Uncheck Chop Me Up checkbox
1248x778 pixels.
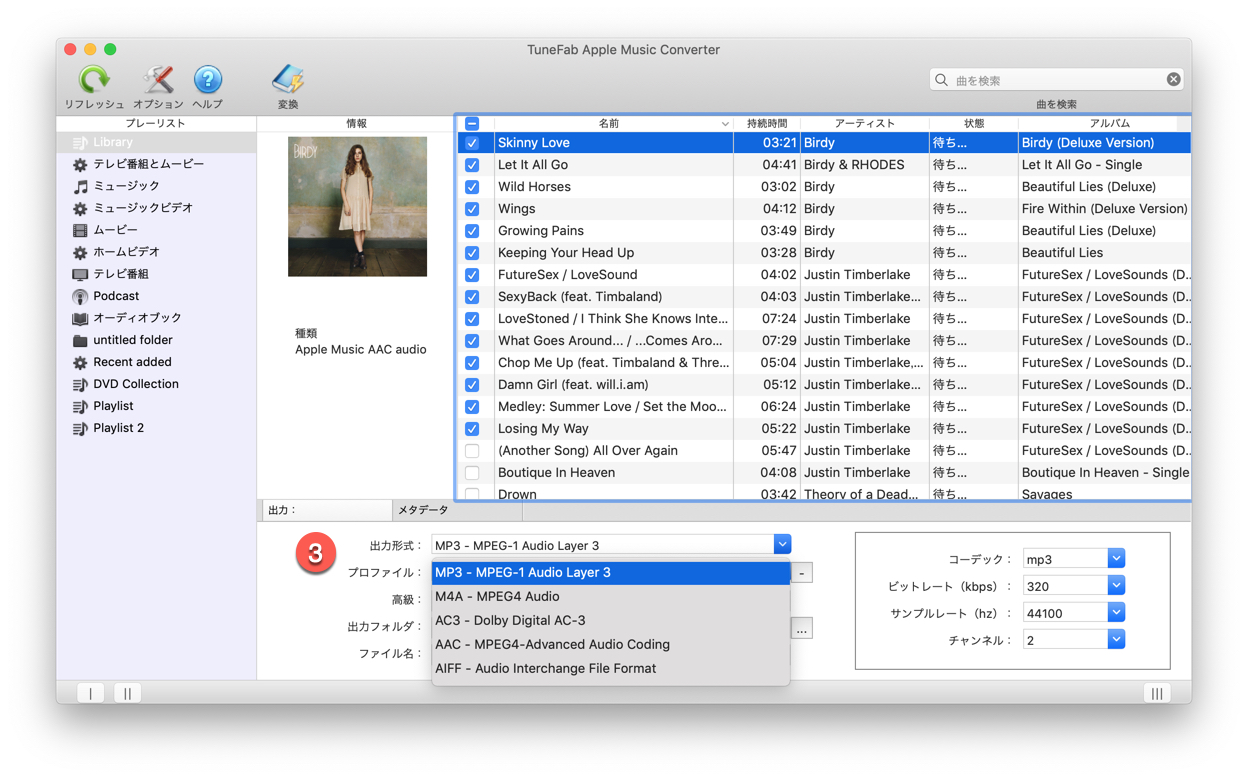click(472, 363)
